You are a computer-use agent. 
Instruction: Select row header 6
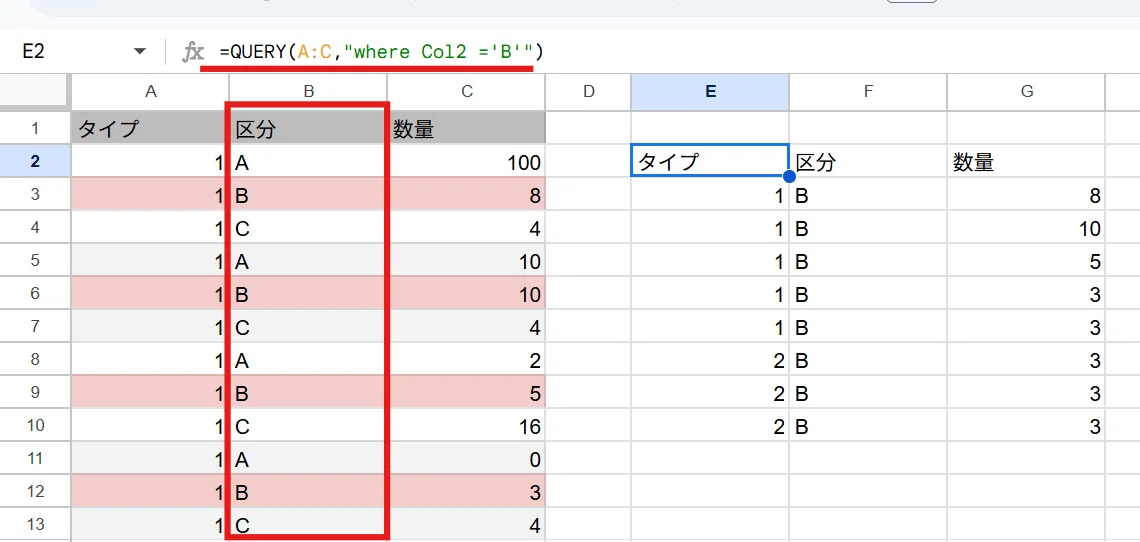point(35,293)
